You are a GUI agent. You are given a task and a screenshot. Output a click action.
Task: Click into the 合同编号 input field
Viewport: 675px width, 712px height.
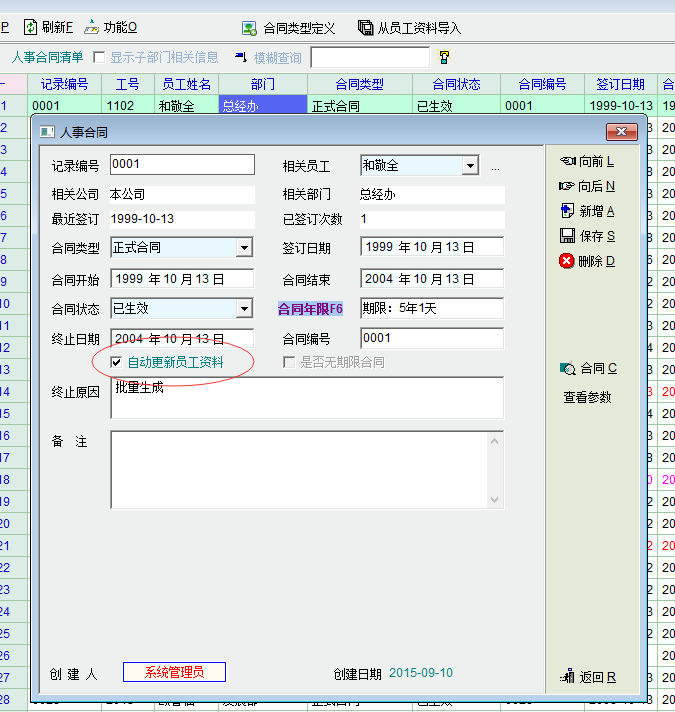(x=430, y=339)
